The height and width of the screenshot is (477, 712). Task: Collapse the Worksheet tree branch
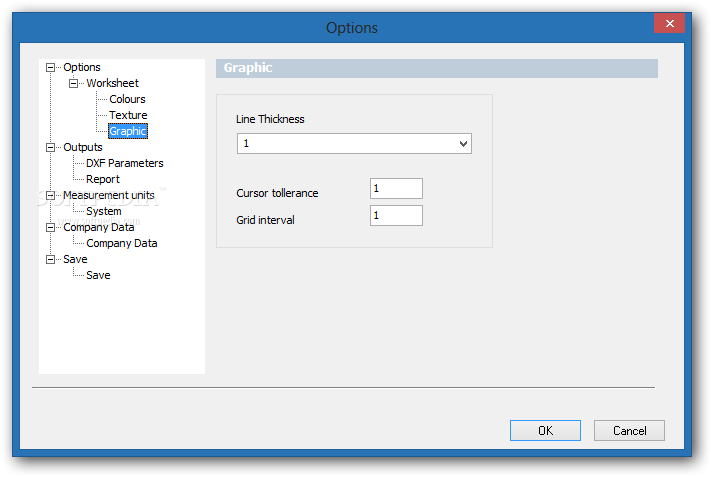click(x=73, y=84)
